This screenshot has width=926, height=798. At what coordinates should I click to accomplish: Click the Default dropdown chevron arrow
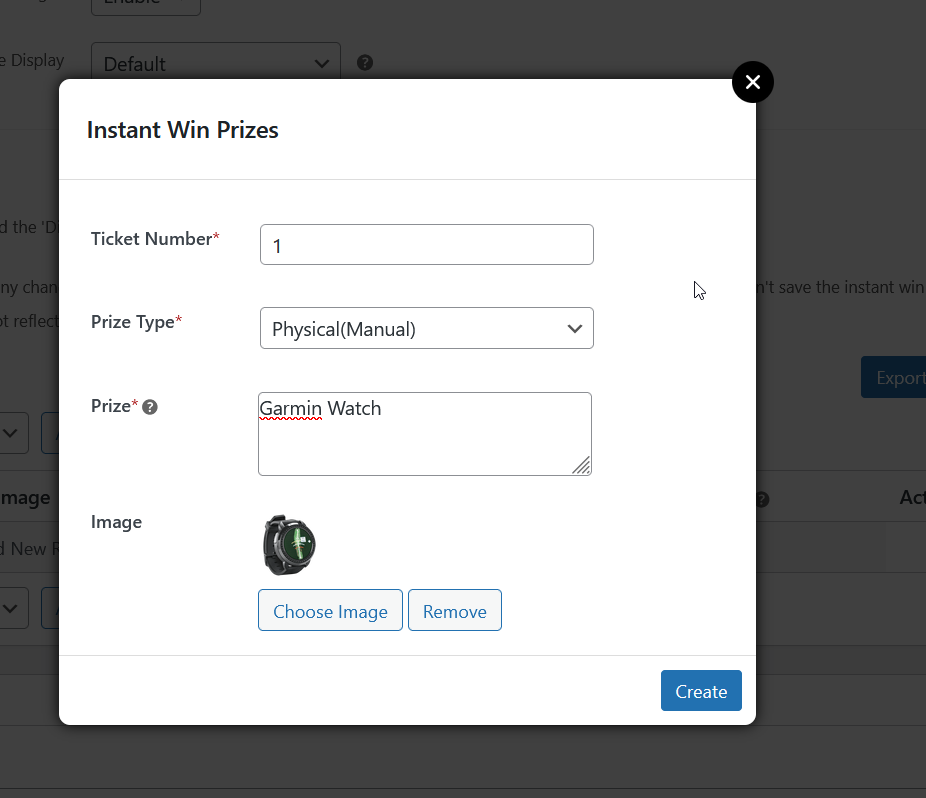[x=322, y=63]
